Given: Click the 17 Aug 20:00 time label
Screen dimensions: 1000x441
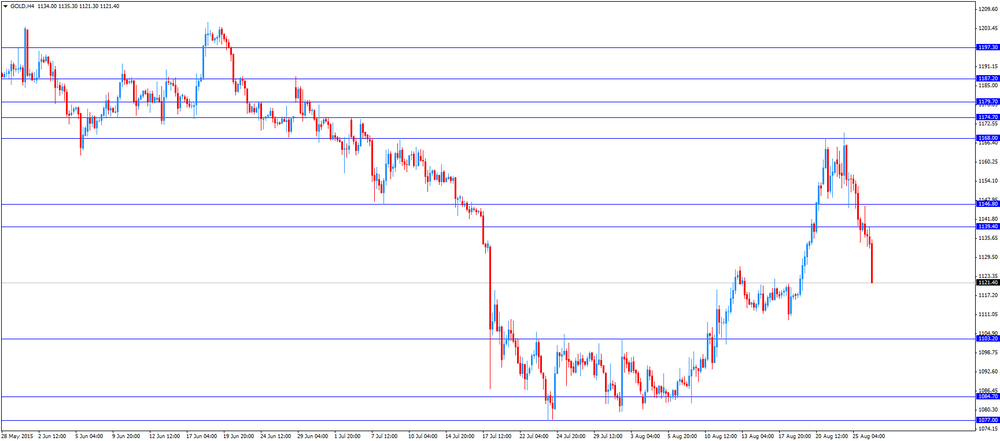Looking at the screenshot, I should (x=793, y=437).
